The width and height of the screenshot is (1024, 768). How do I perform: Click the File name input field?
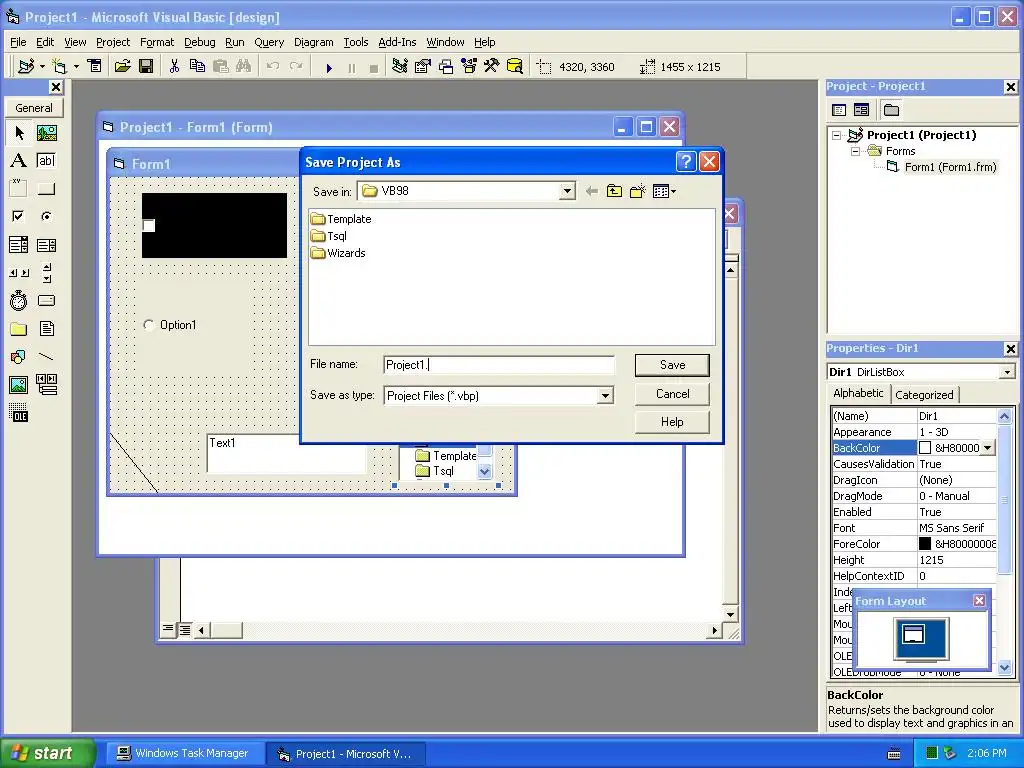[499, 365]
